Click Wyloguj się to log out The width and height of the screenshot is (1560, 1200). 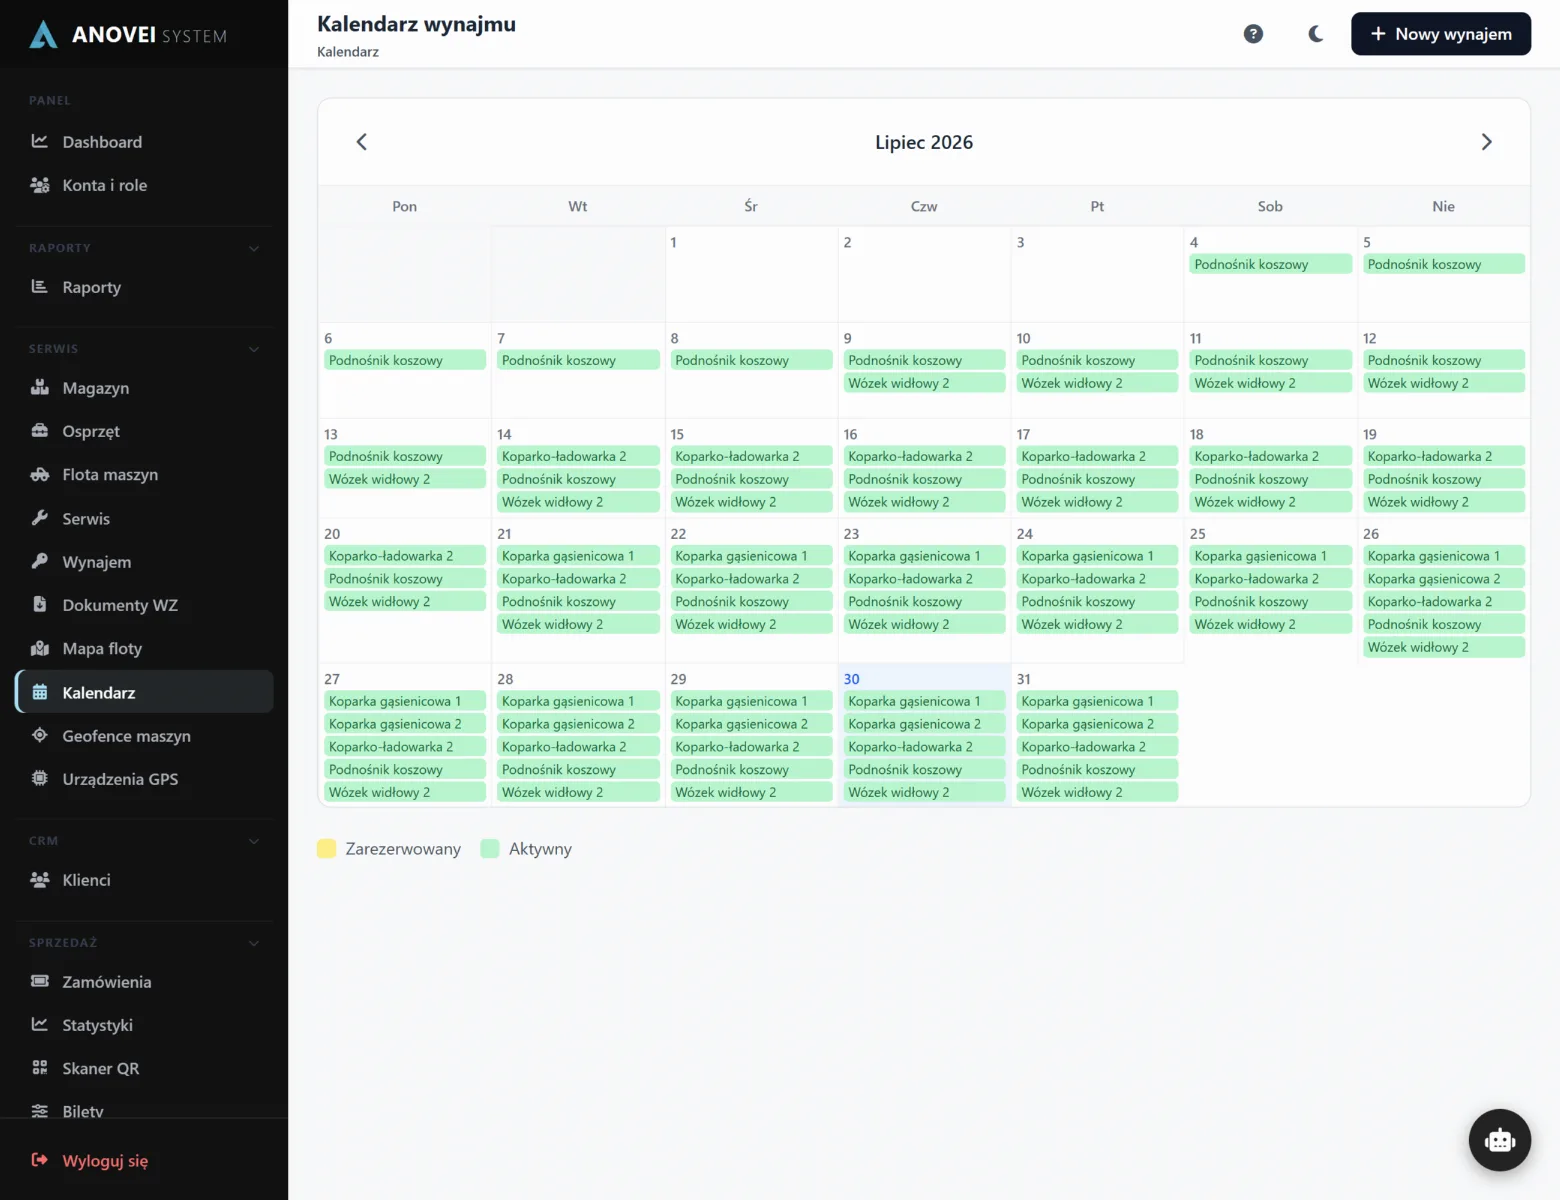point(104,1160)
